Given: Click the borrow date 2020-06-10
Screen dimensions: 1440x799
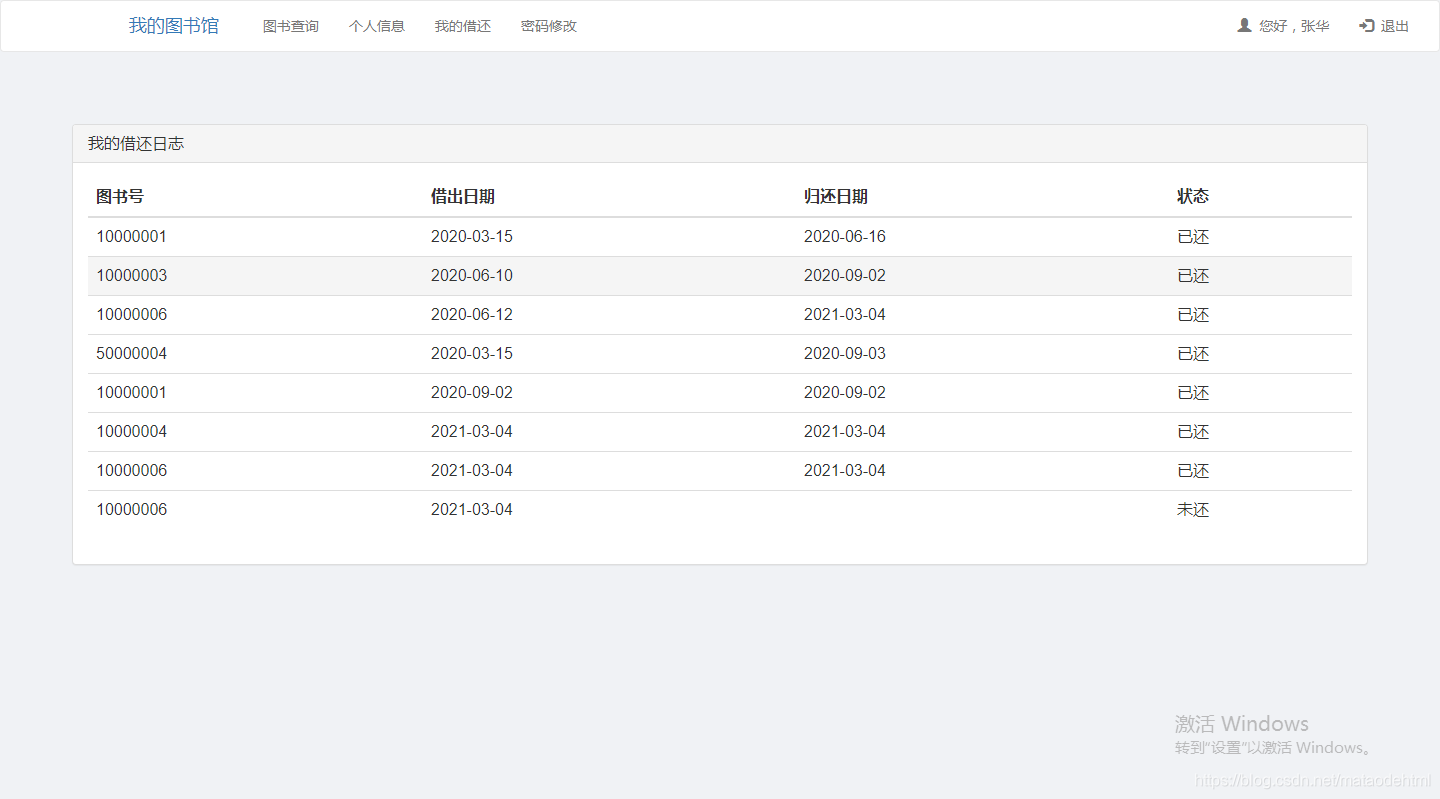Looking at the screenshot, I should [472, 276].
